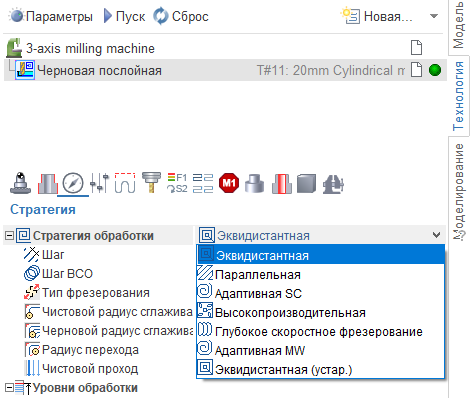Viewport: 474px width, 398px height.
Task: Open the feeds and speeds F1 S2 icon
Action: pos(177,183)
